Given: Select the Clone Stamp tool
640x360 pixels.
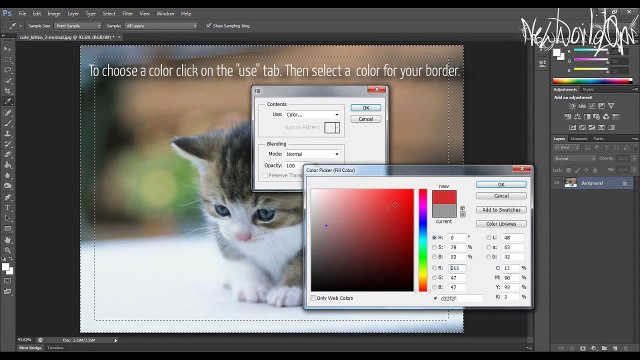Looking at the screenshot, I should point(8,133).
